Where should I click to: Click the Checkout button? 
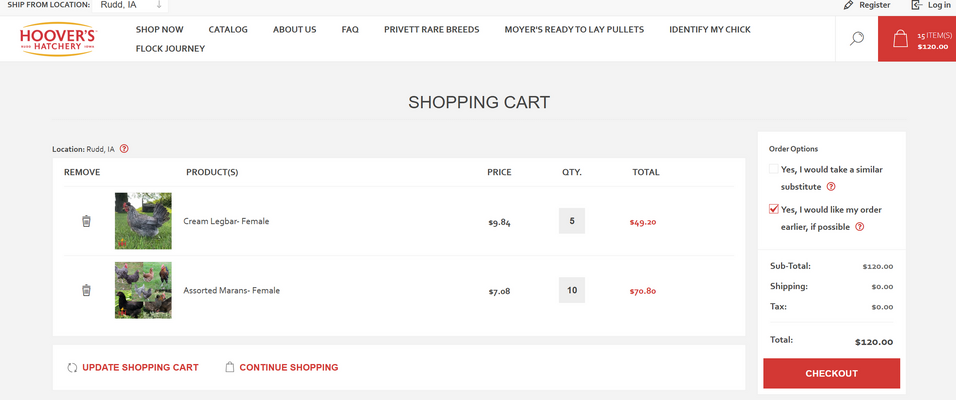point(832,373)
